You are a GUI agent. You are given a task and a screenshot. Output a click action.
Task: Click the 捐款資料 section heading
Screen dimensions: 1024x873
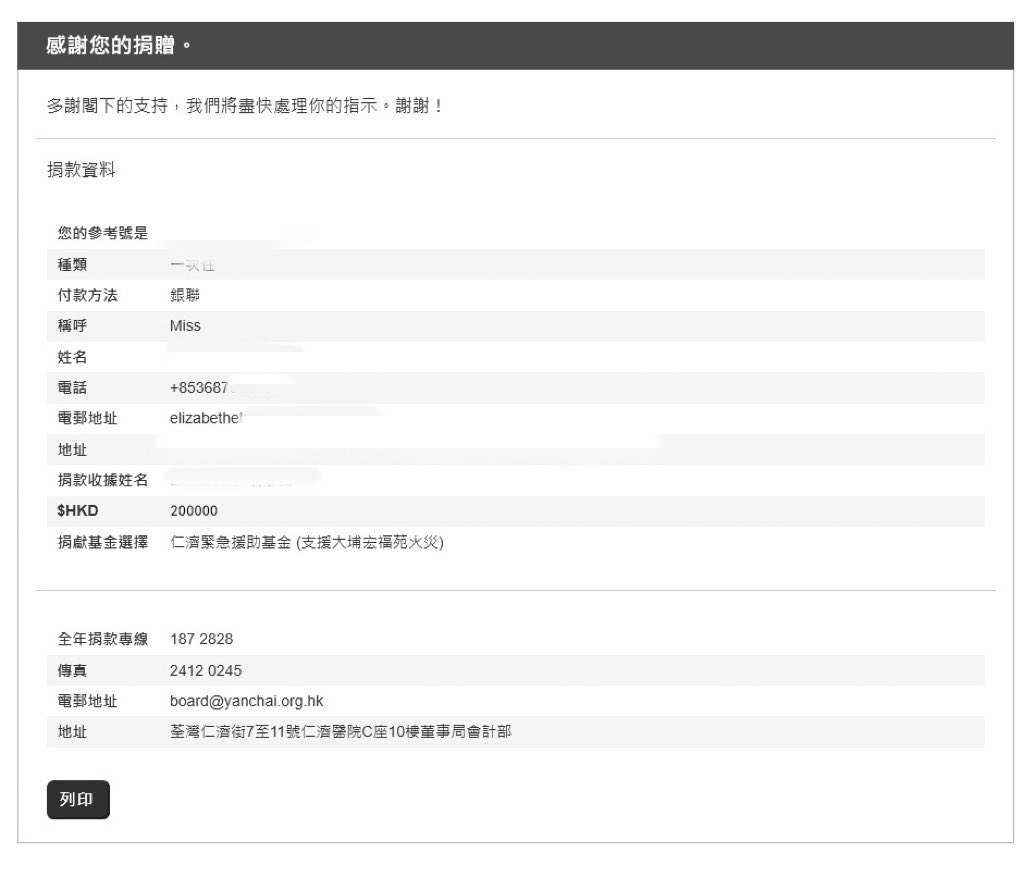click(81, 170)
